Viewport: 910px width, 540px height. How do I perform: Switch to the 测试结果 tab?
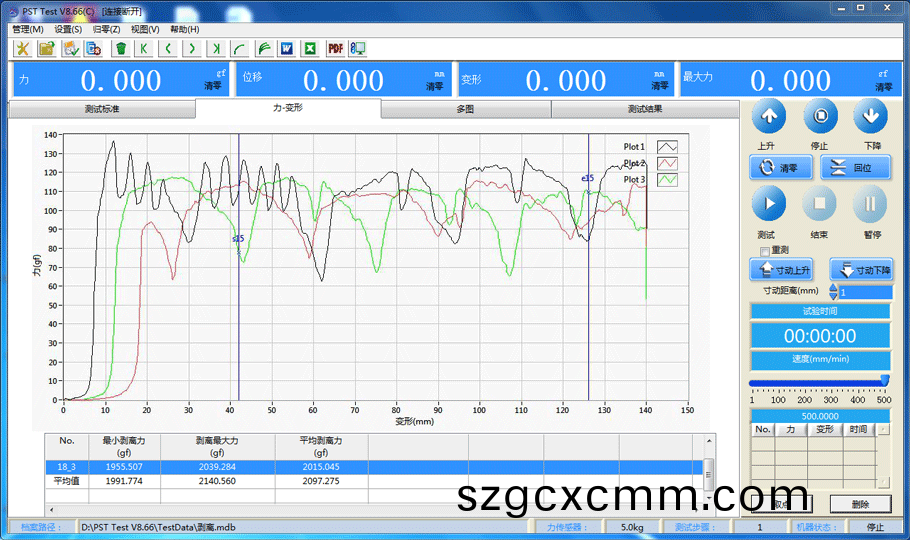644,109
